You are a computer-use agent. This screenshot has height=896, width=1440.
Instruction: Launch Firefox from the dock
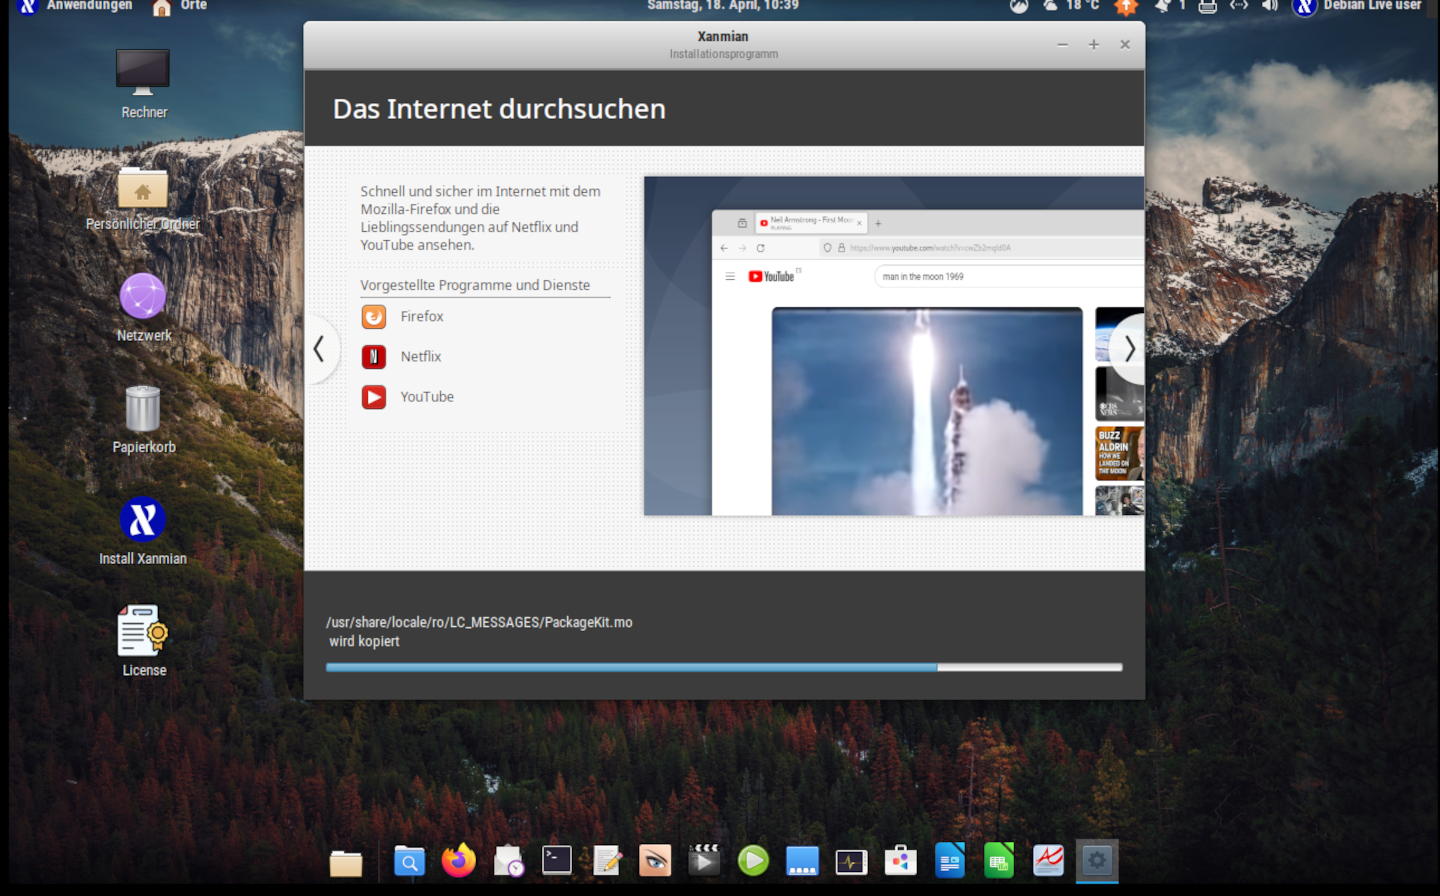pos(459,861)
